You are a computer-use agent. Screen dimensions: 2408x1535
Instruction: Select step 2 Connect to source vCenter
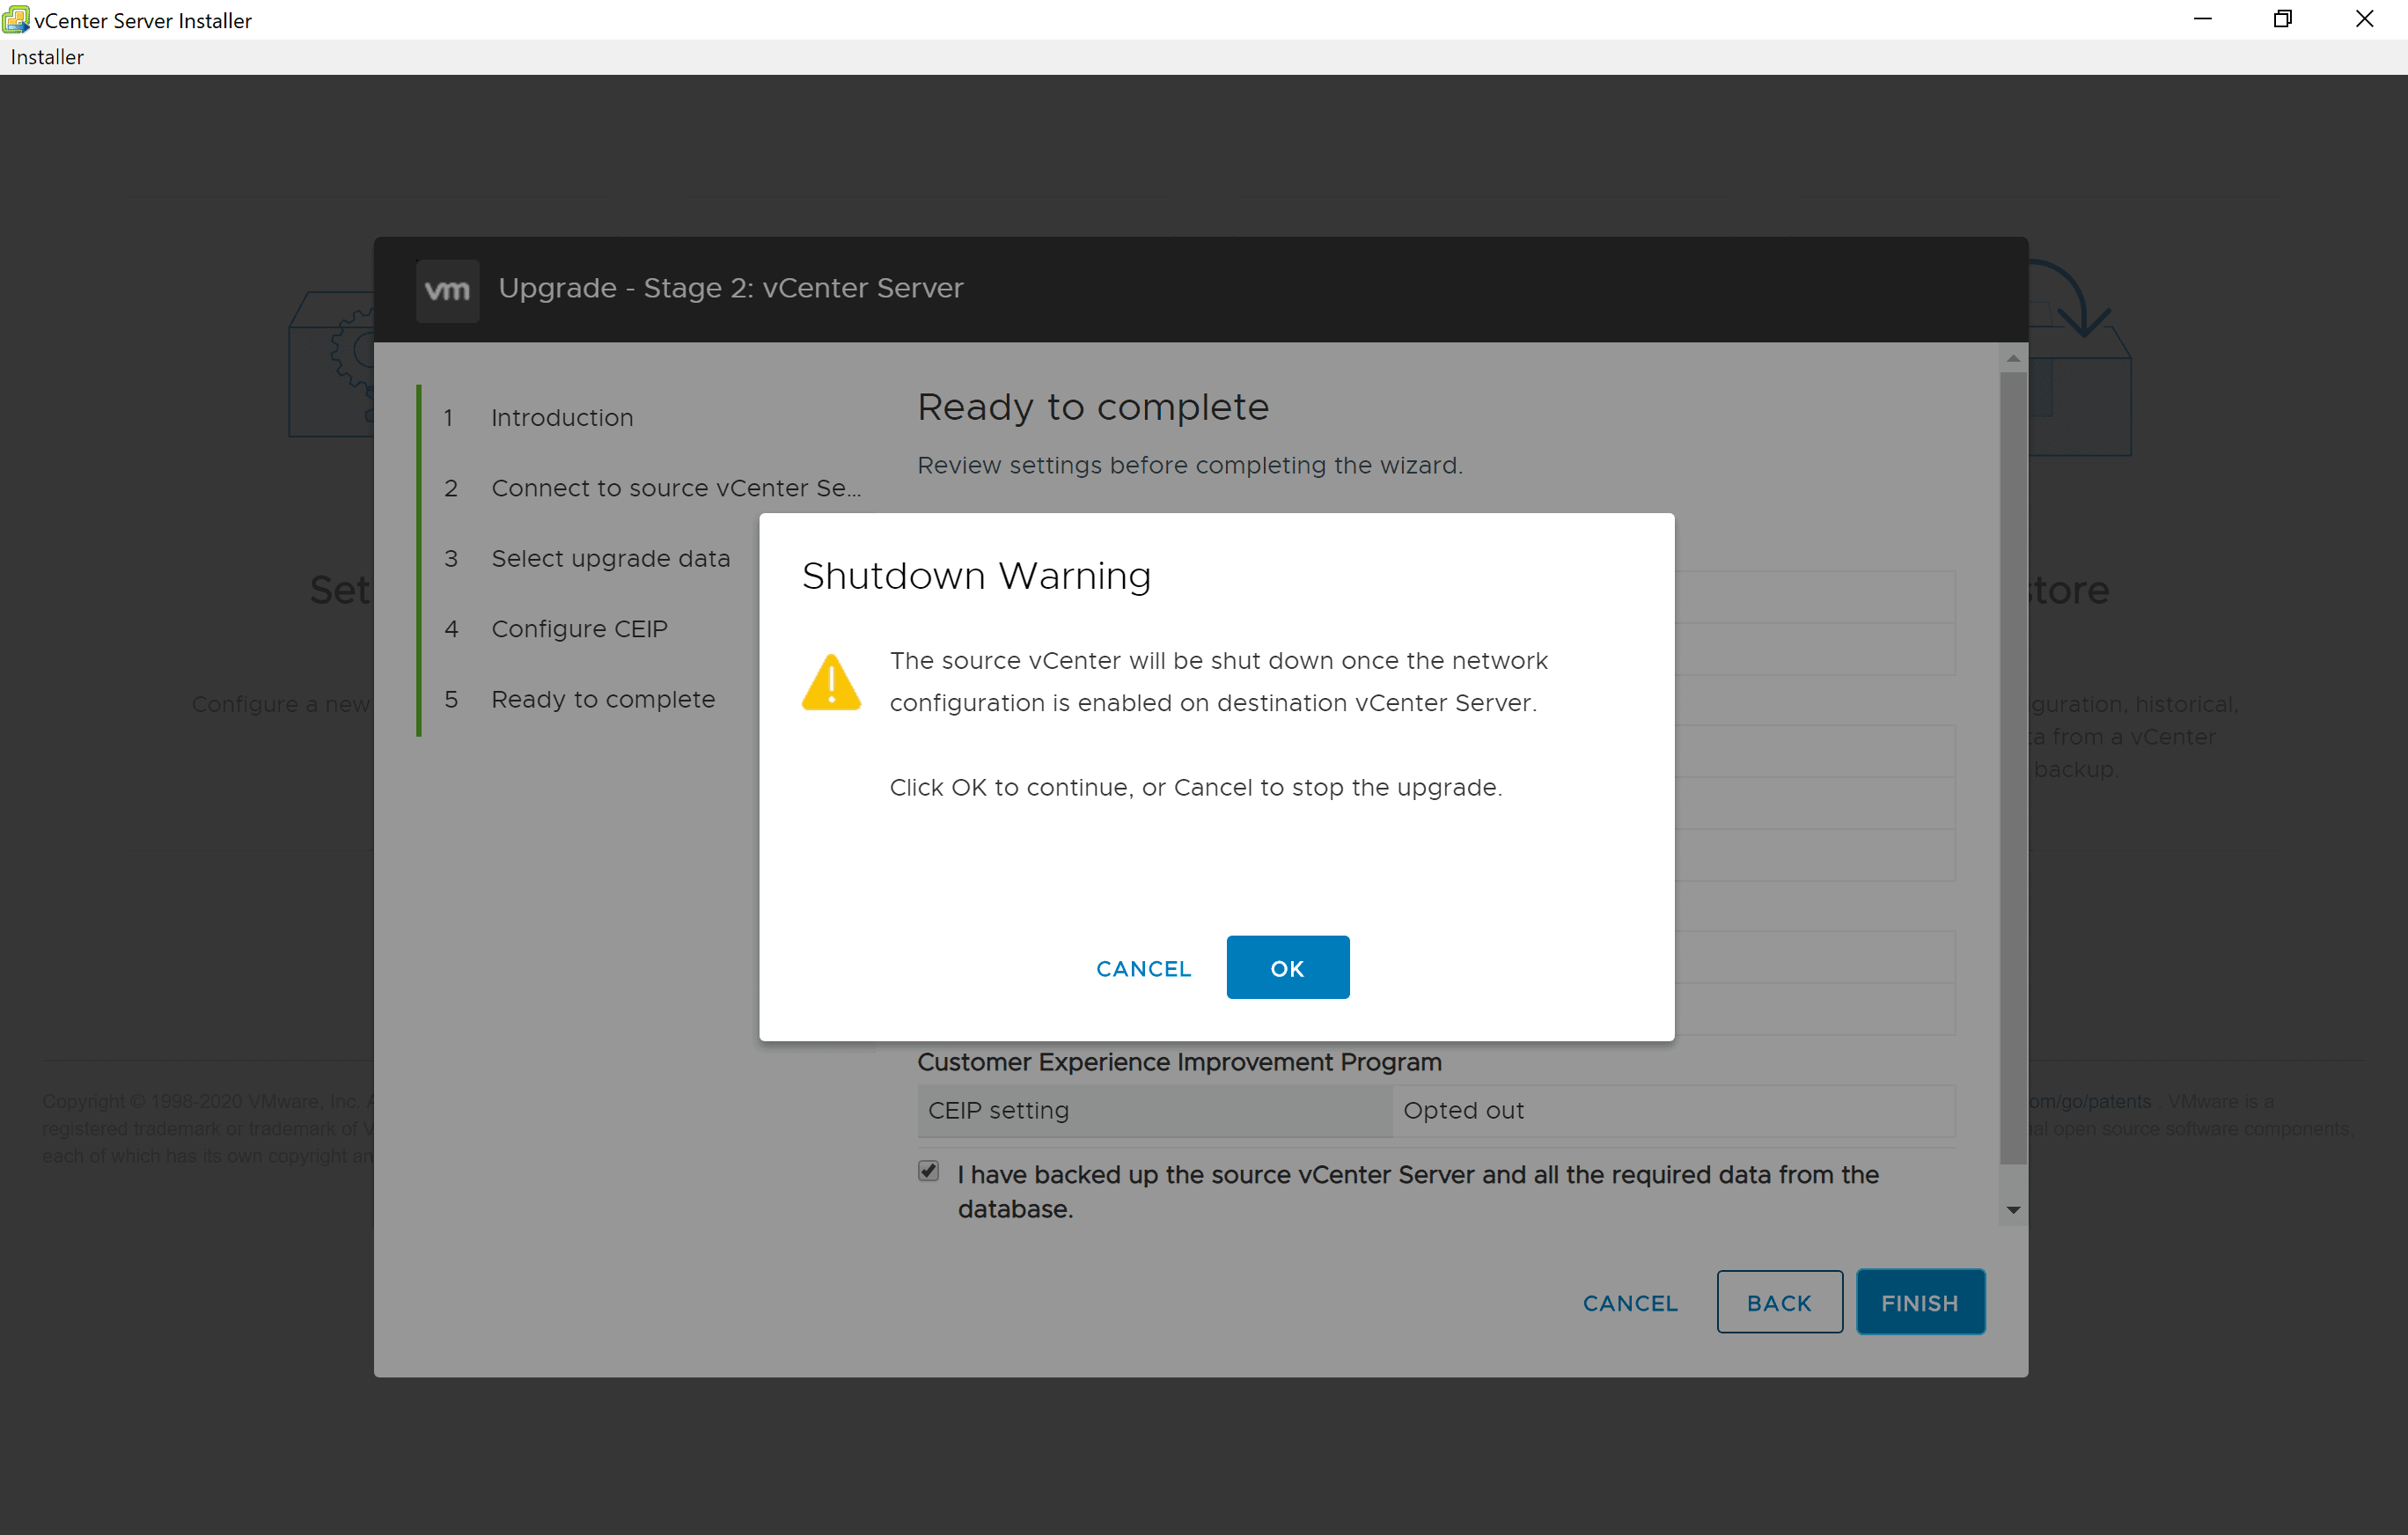[x=652, y=488]
